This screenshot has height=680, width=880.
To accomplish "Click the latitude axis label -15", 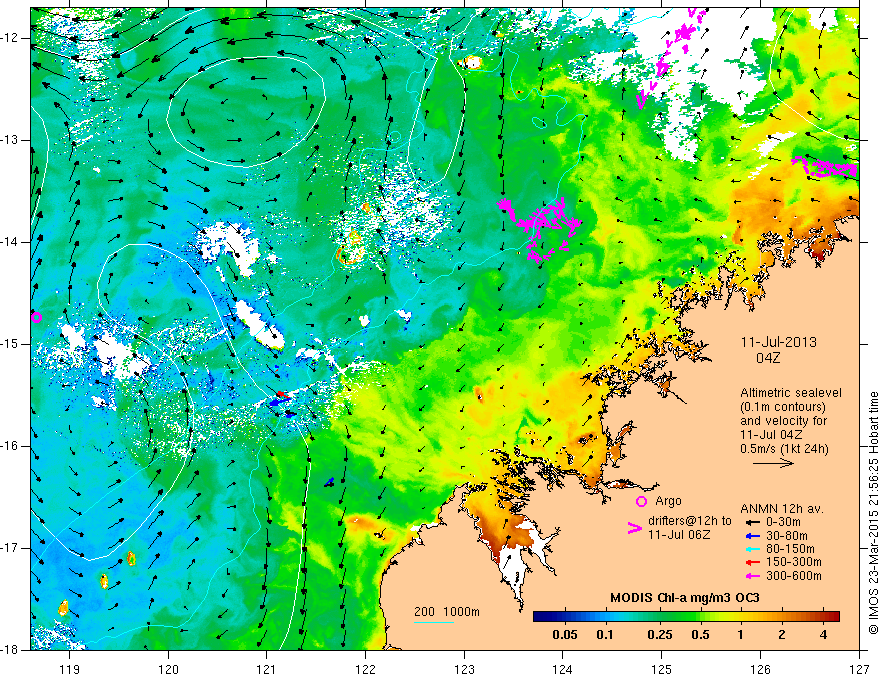I will 10,344.
